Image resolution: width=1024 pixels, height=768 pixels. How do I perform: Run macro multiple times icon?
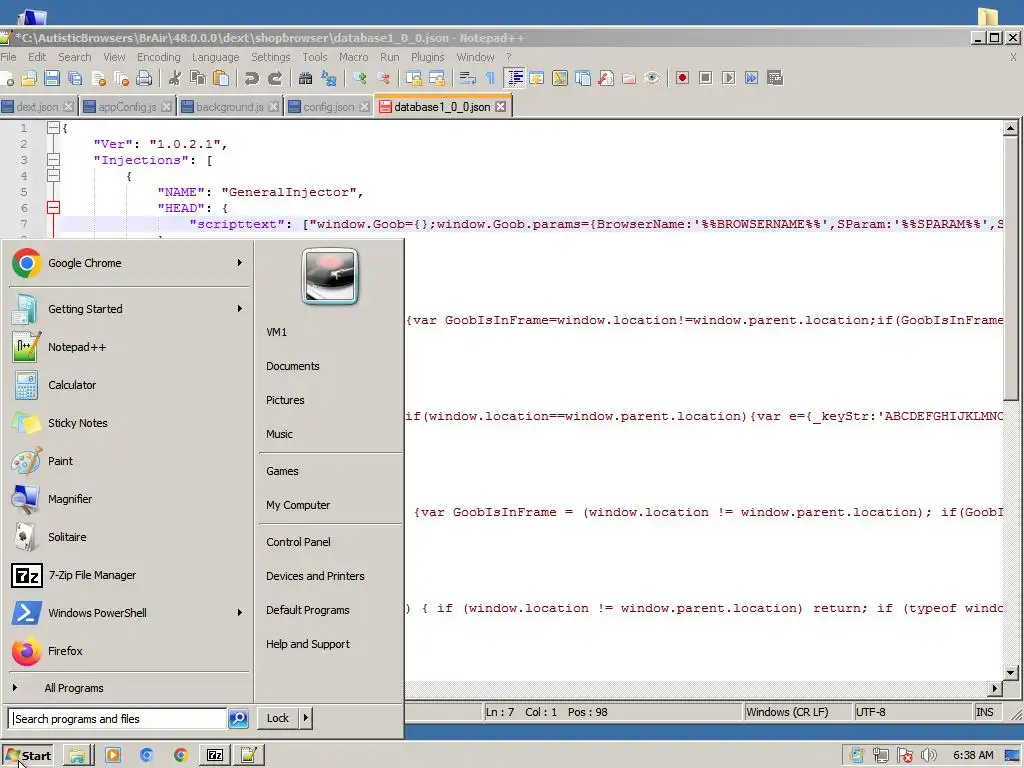[752, 78]
